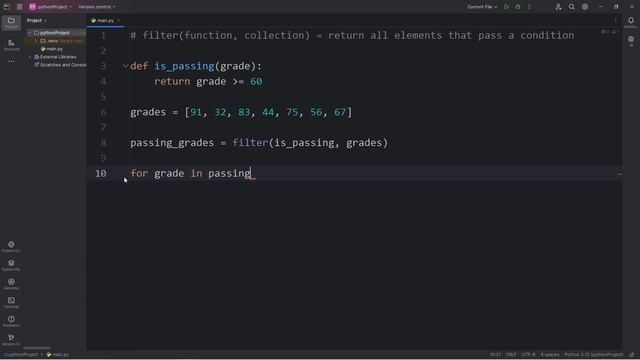Open the Version Control tool window
This screenshot has width=640, height=360.
click(x=11, y=339)
